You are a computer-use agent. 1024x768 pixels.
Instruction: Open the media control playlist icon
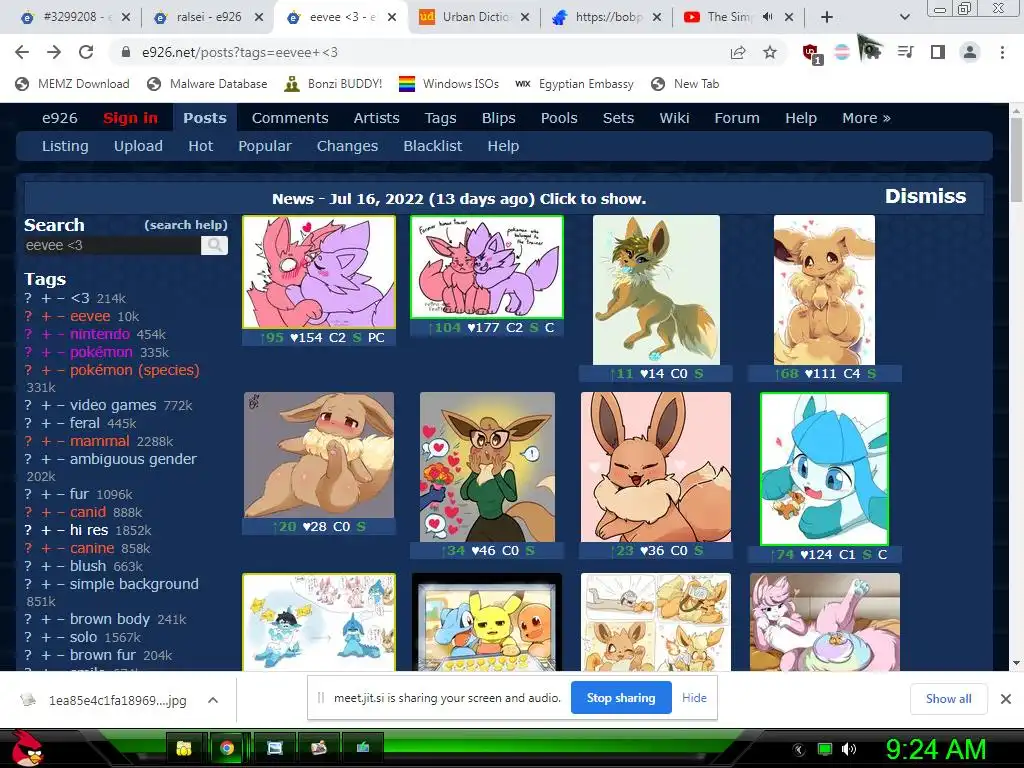pyautogui.click(x=906, y=52)
